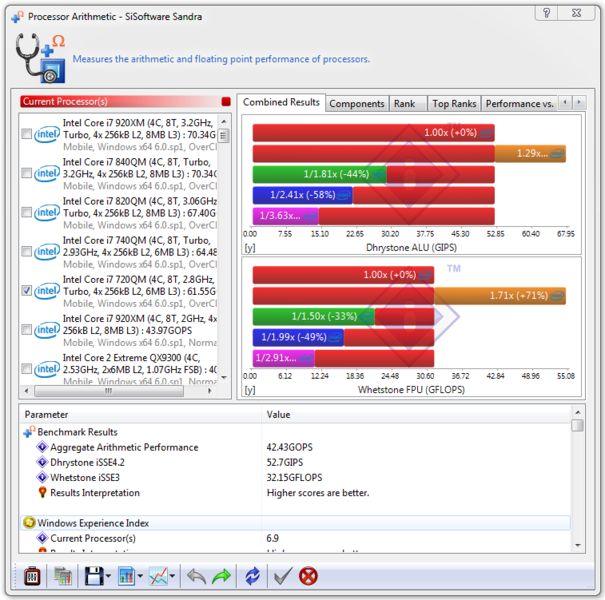Check the Core i7 840QM checkbox
605x600 pixels.
(26, 173)
